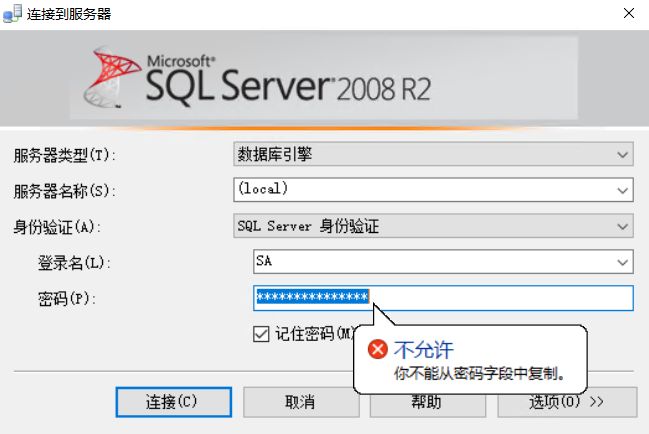Screen dimensions: 649x434
Task: Click the server connection icon in title bar
Action: [x=13, y=14]
